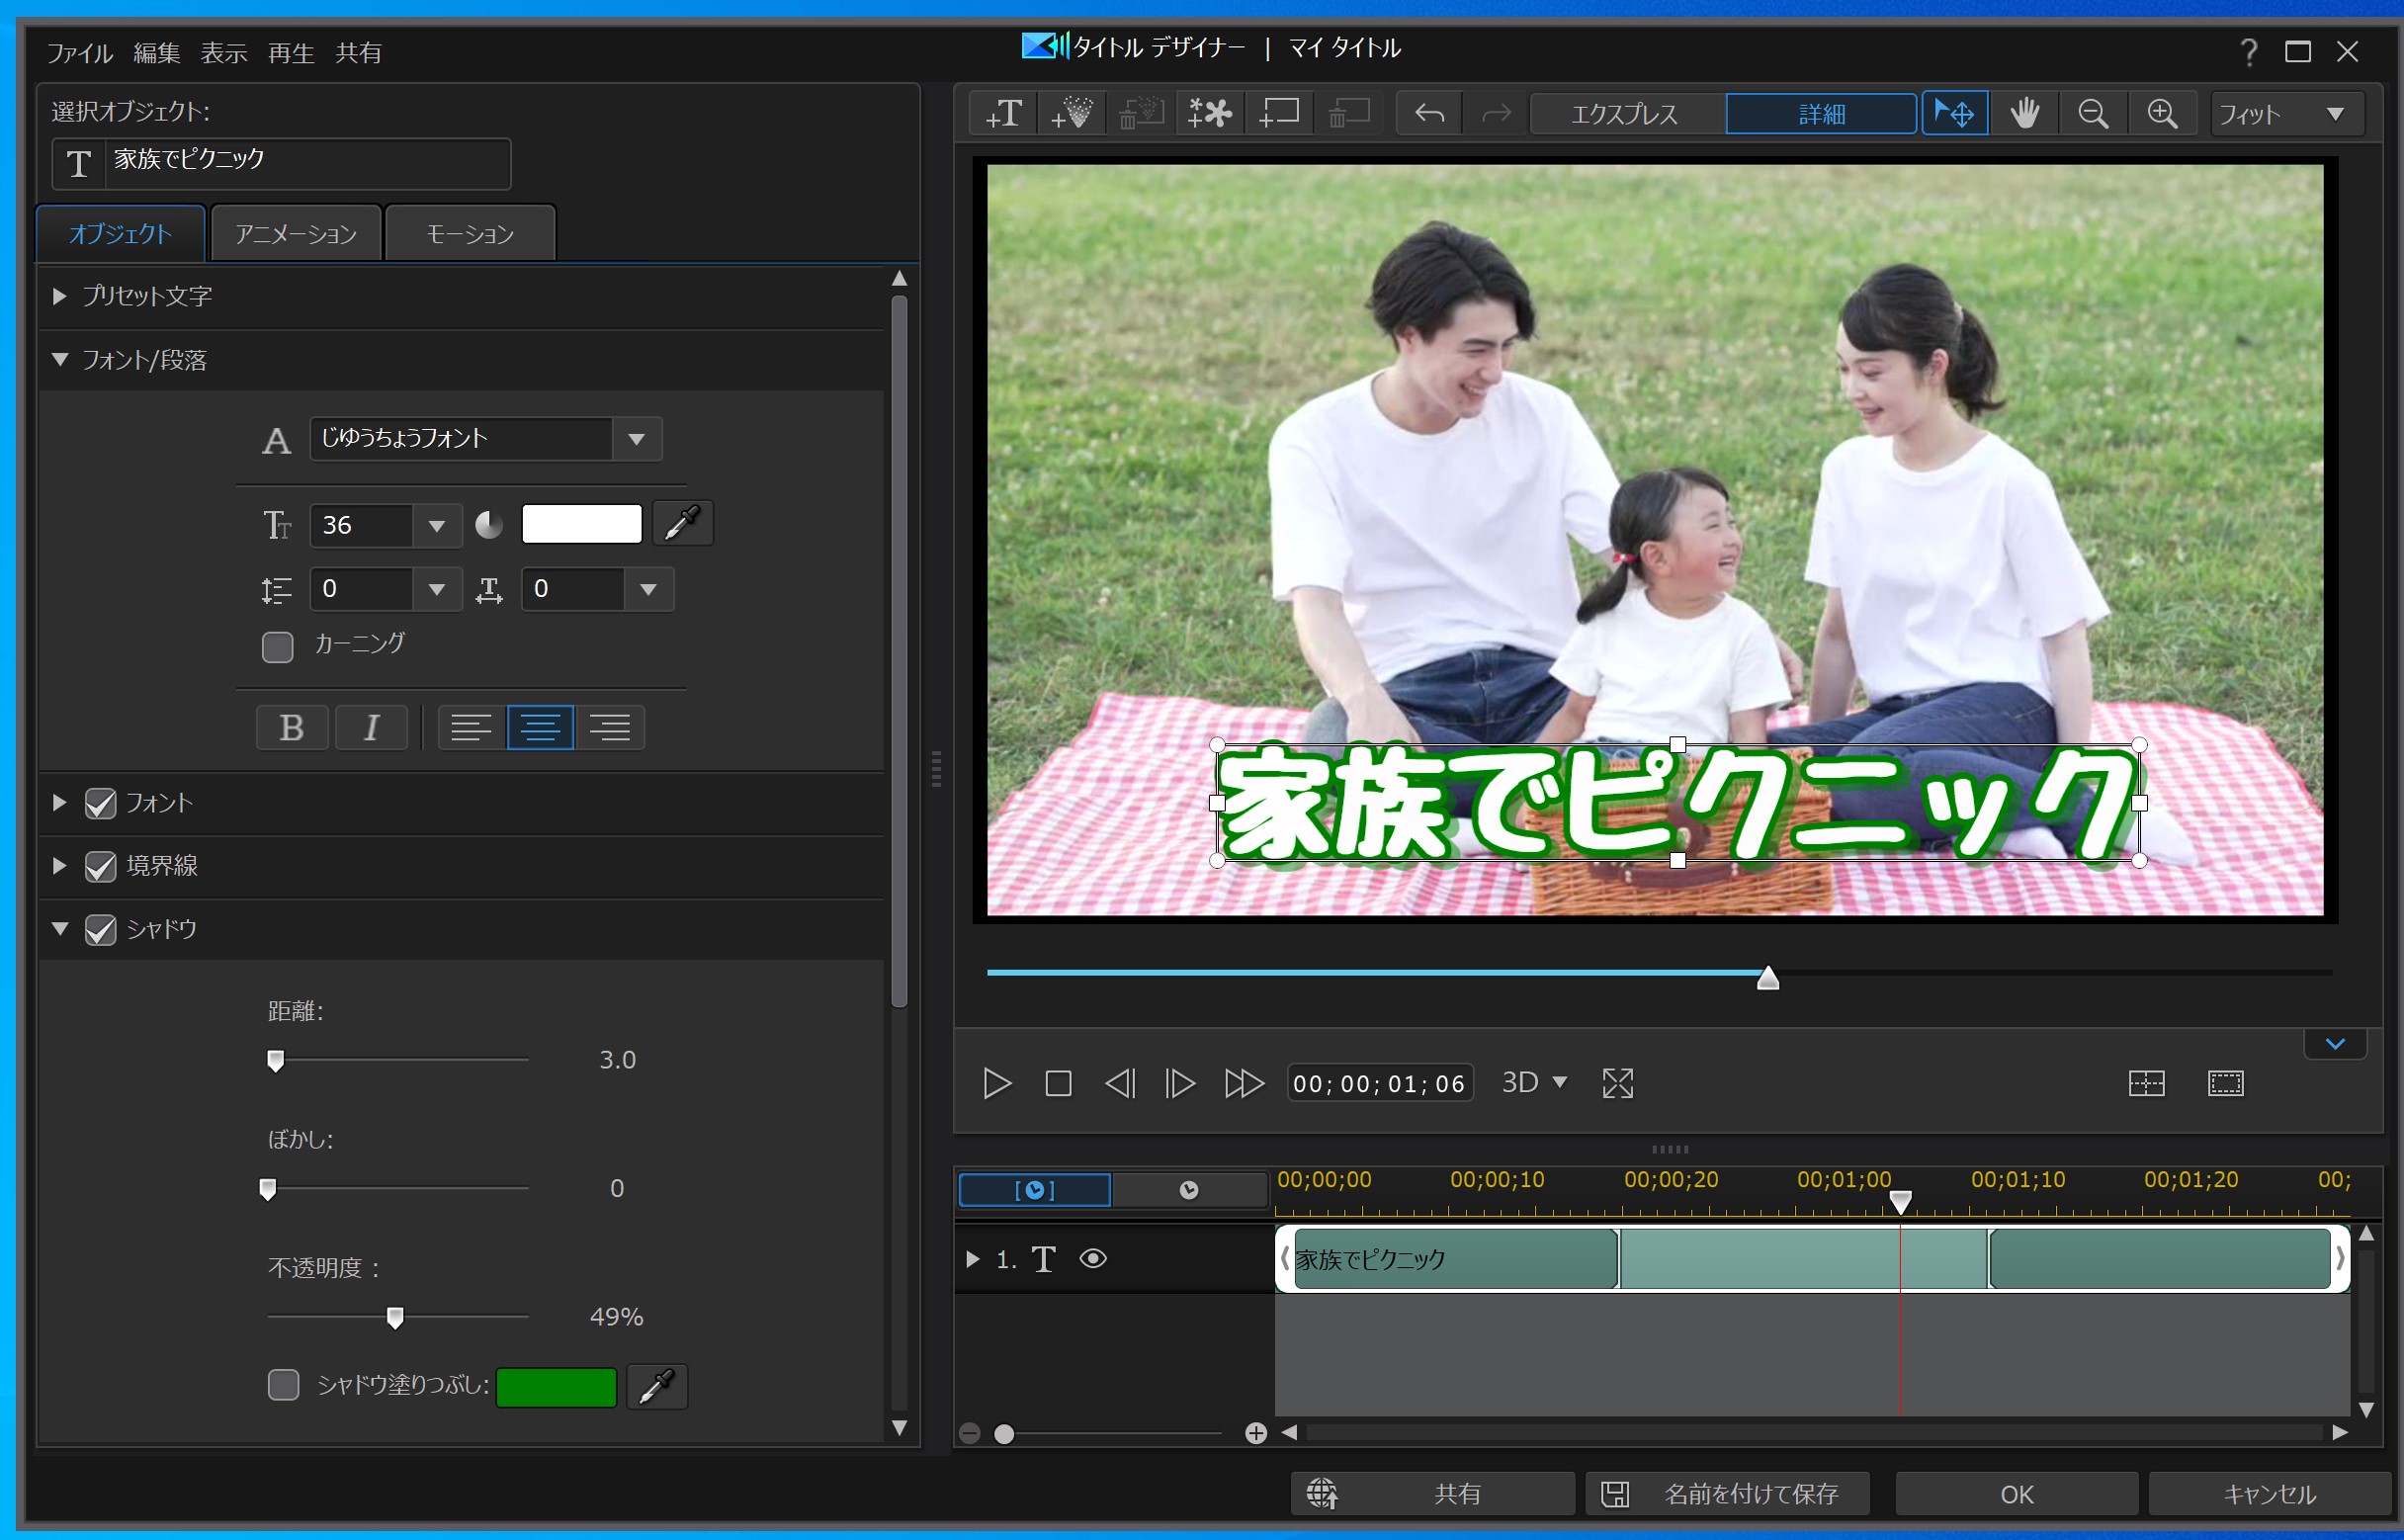Click the insert text tool icon
This screenshot has width=2404, height=1540.
pos(1004,113)
